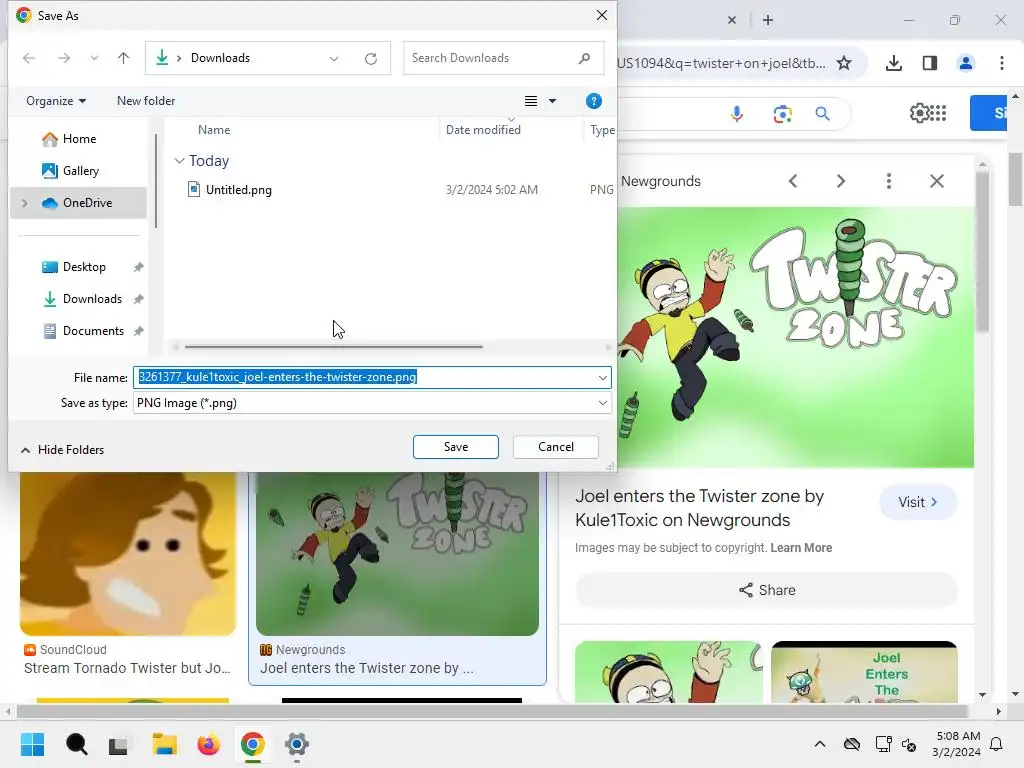Open preview panel more options

(889, 182)
